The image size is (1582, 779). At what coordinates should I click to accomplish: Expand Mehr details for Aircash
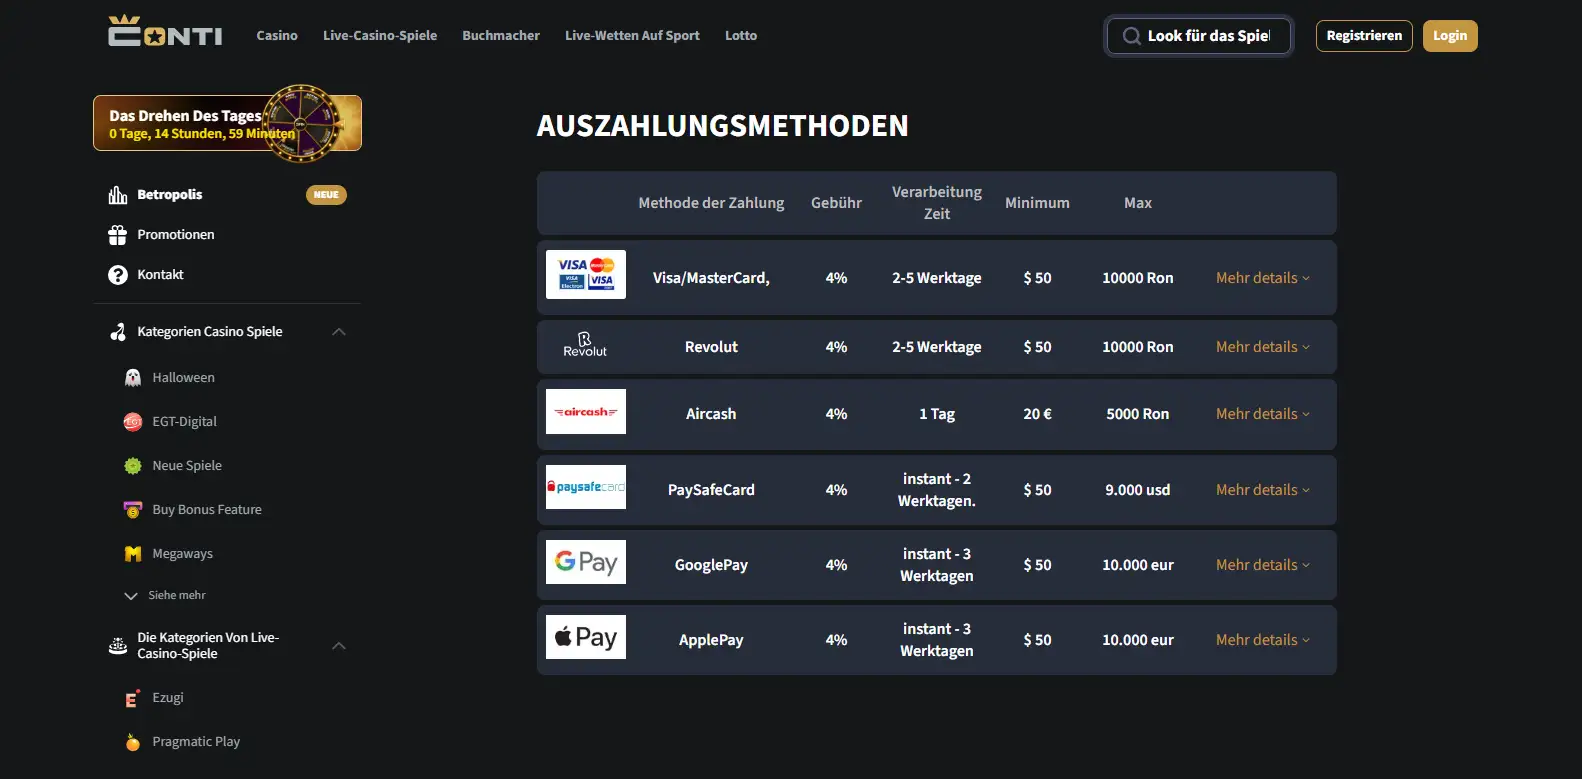tap(1263, 414)
